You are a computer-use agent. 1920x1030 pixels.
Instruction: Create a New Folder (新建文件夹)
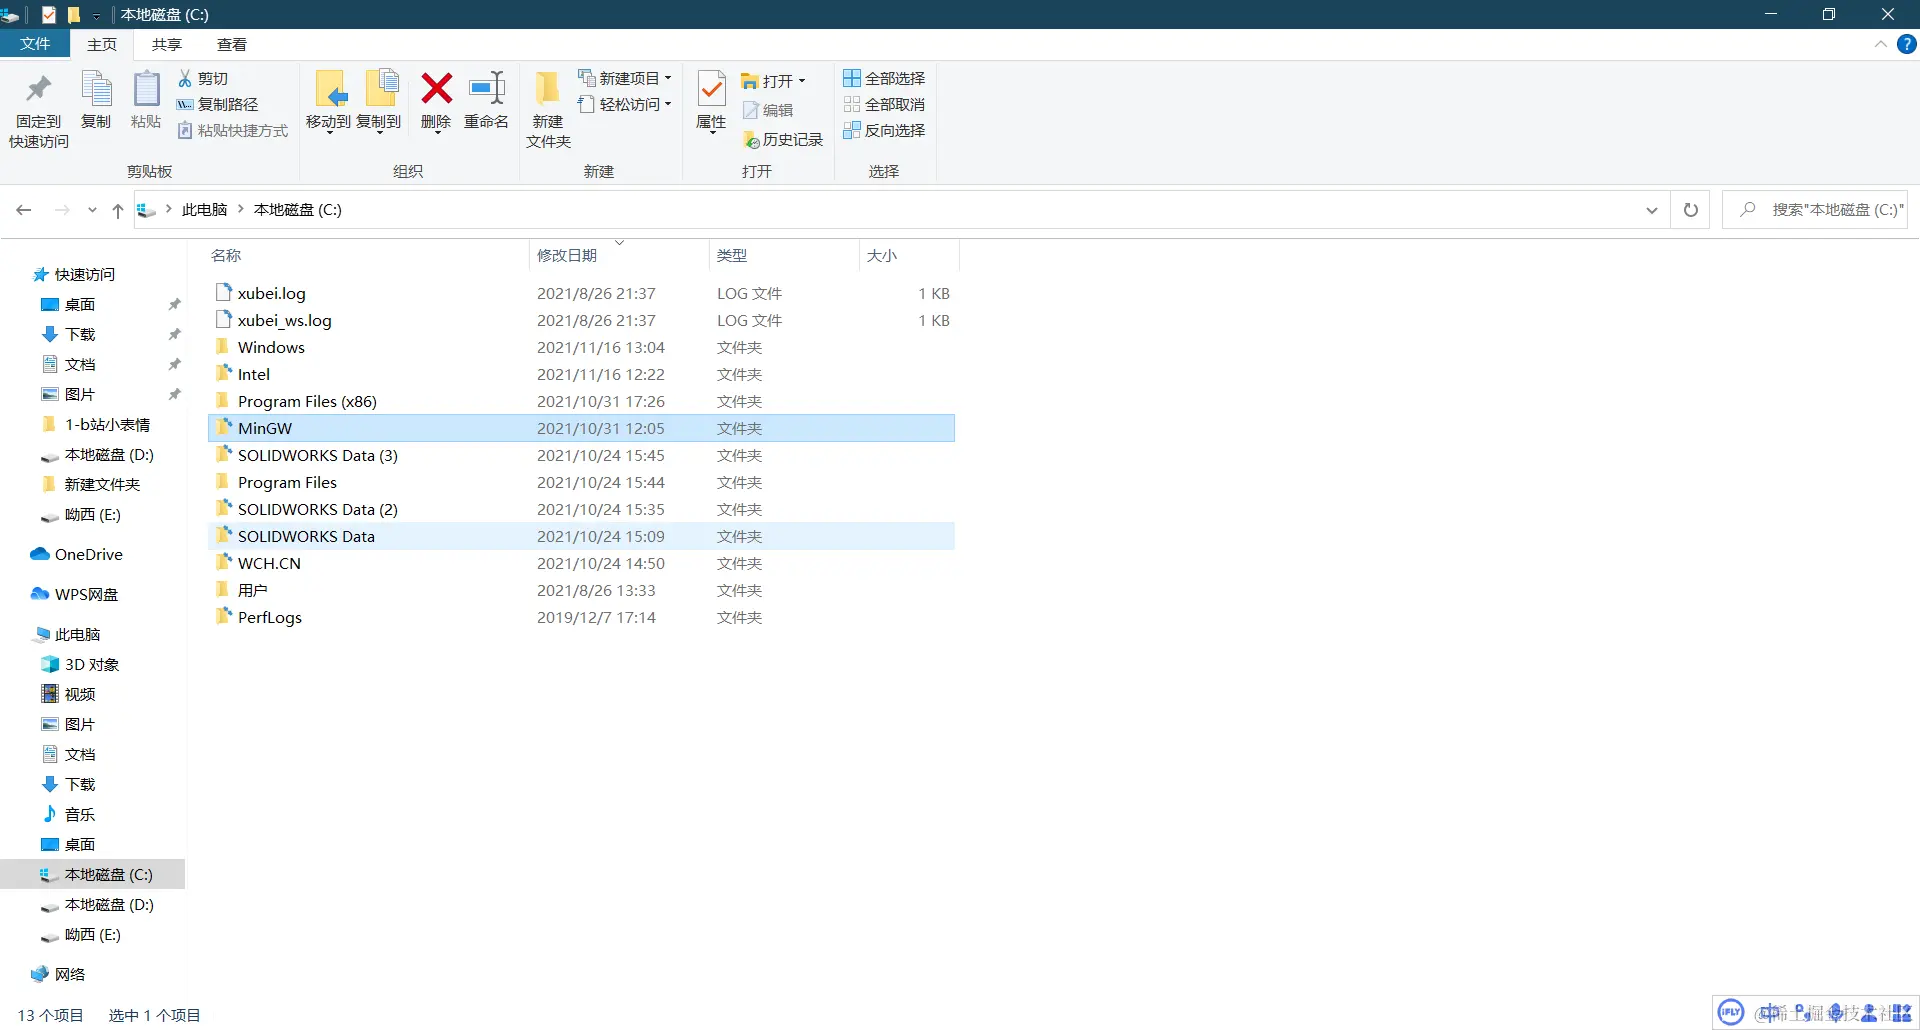[548, 110]
